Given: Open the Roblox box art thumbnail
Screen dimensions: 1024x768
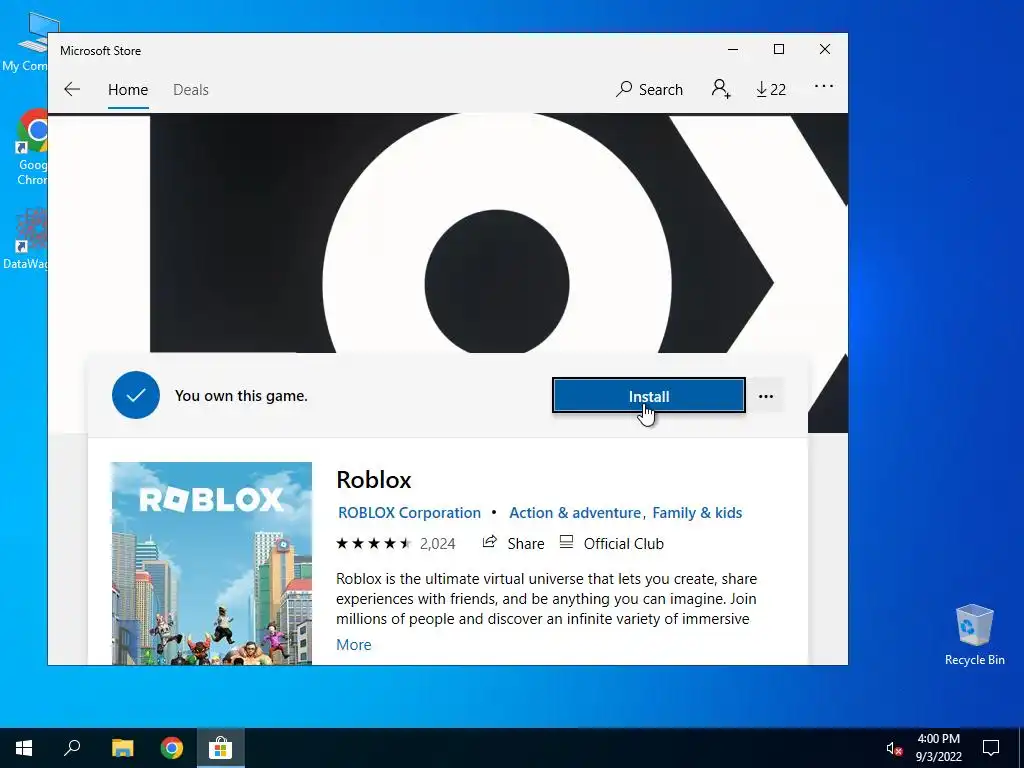Looking at the screenshot, I should [212, 564].
